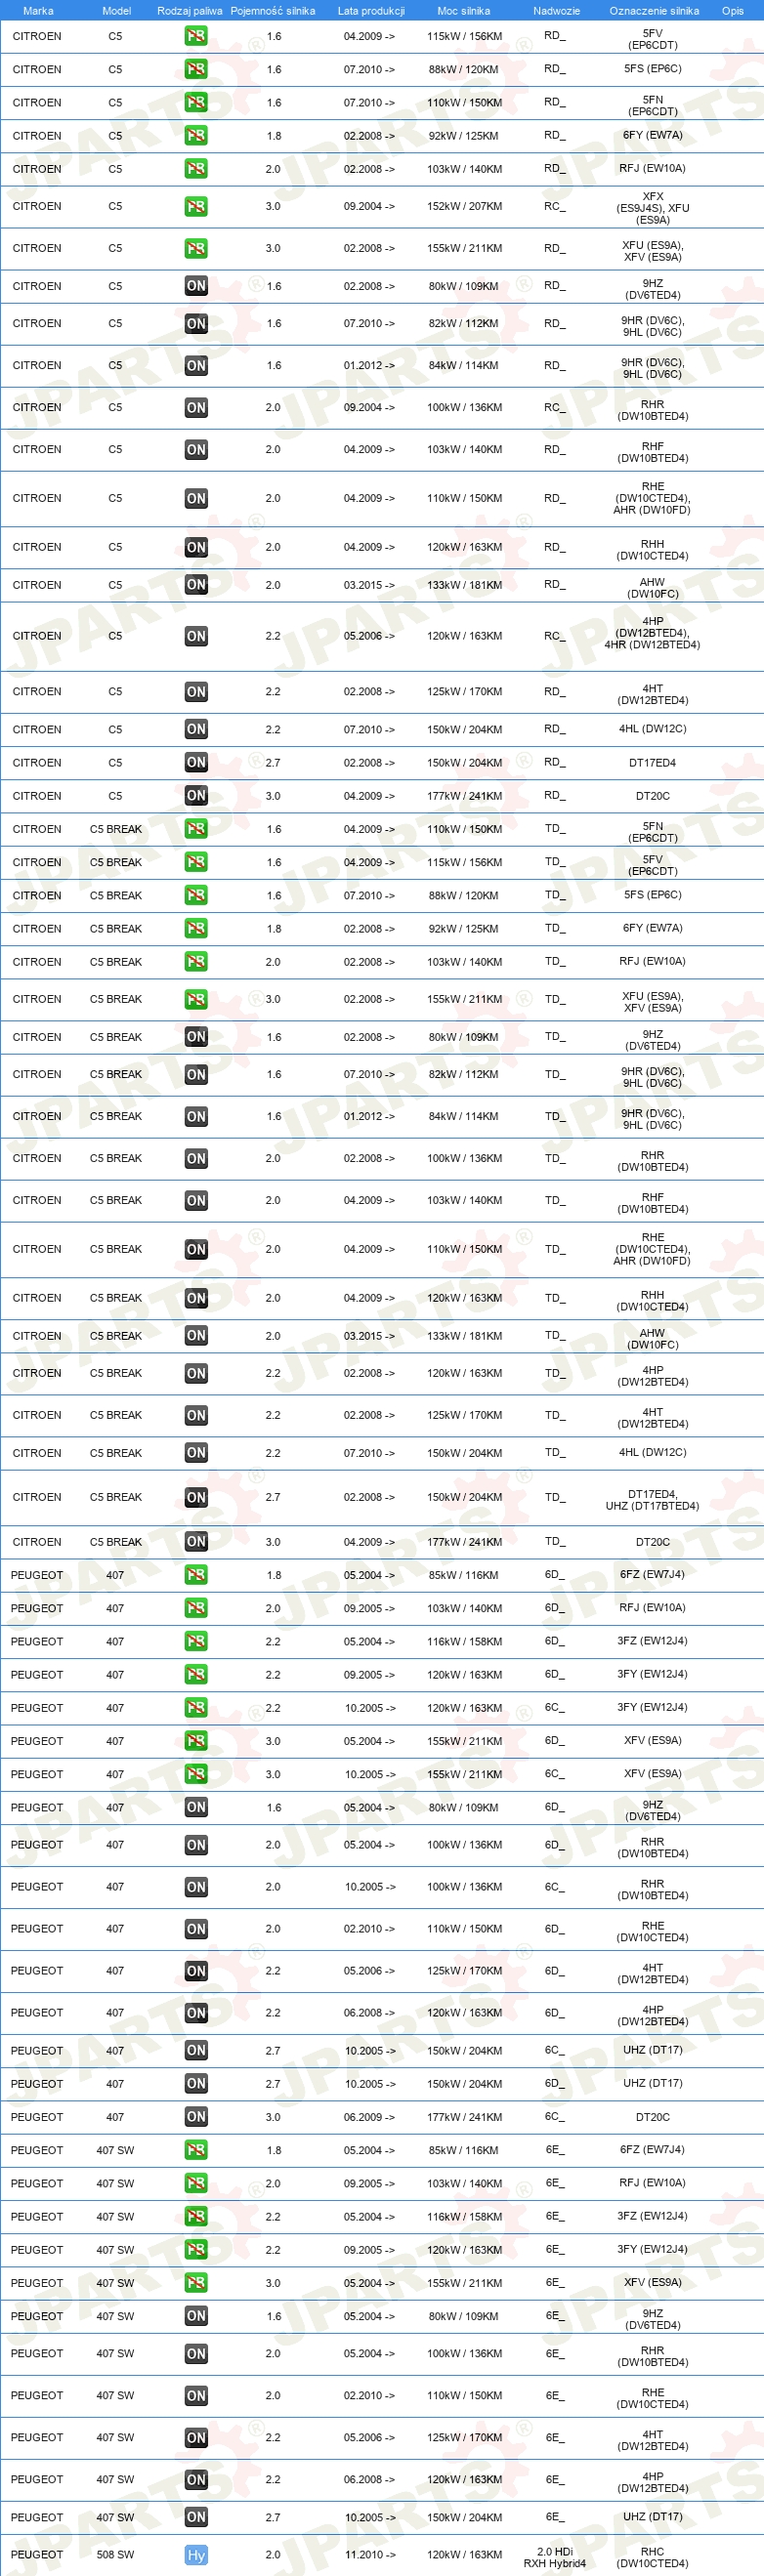Click '01.2012 ->' date in C5 BREAK row

coord(369,1116)
